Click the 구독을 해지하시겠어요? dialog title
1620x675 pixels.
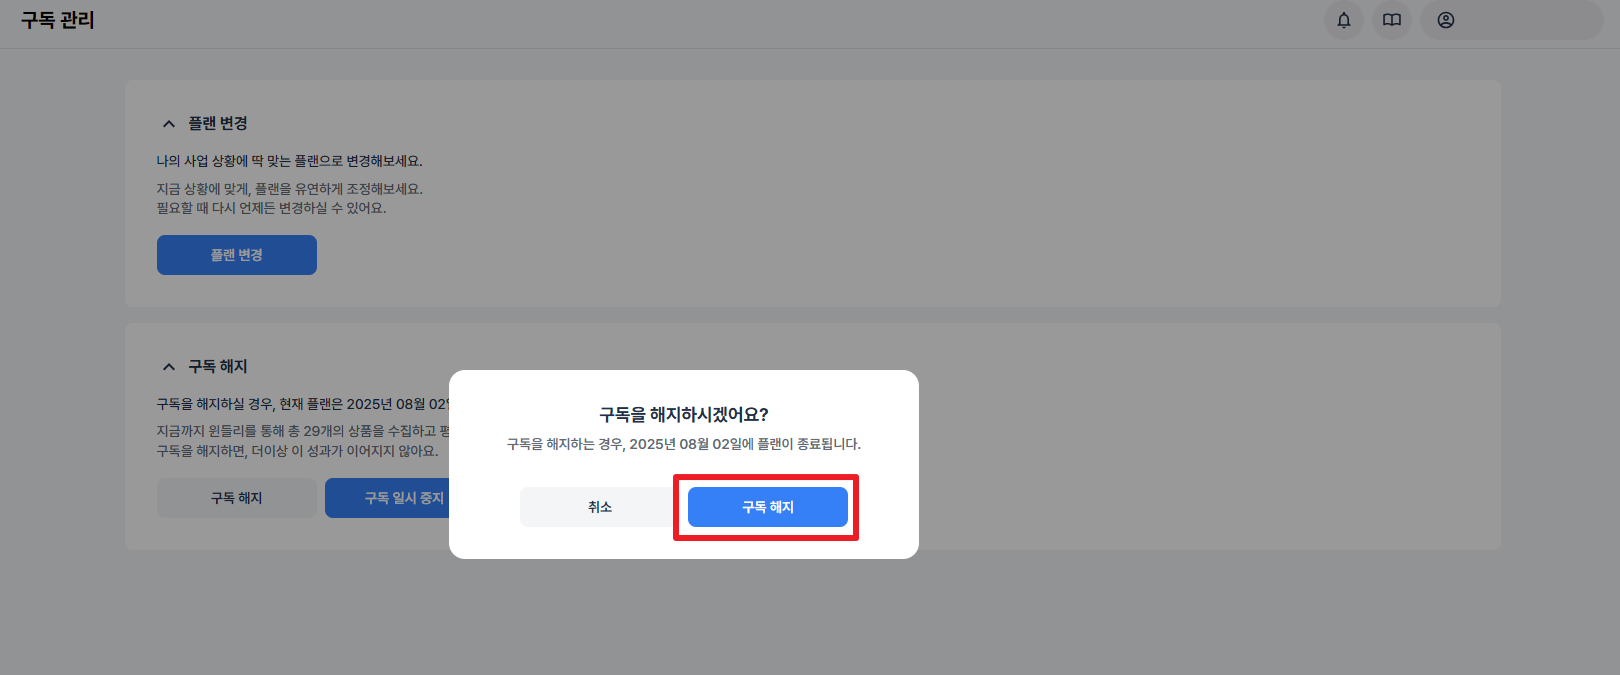point(684,415)
